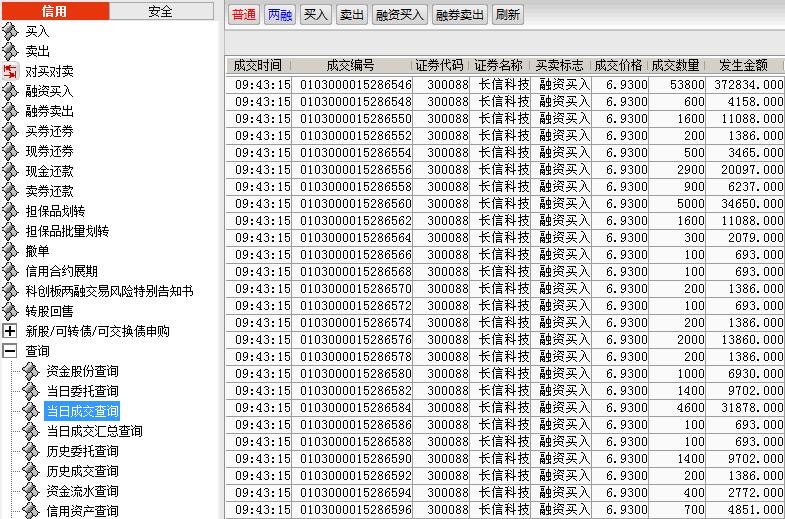Viewport: 785px width, 519px height.
Task: Select the 对买对卖 sidebar entry
Action: pyautogui.click(x=50, y=71)
